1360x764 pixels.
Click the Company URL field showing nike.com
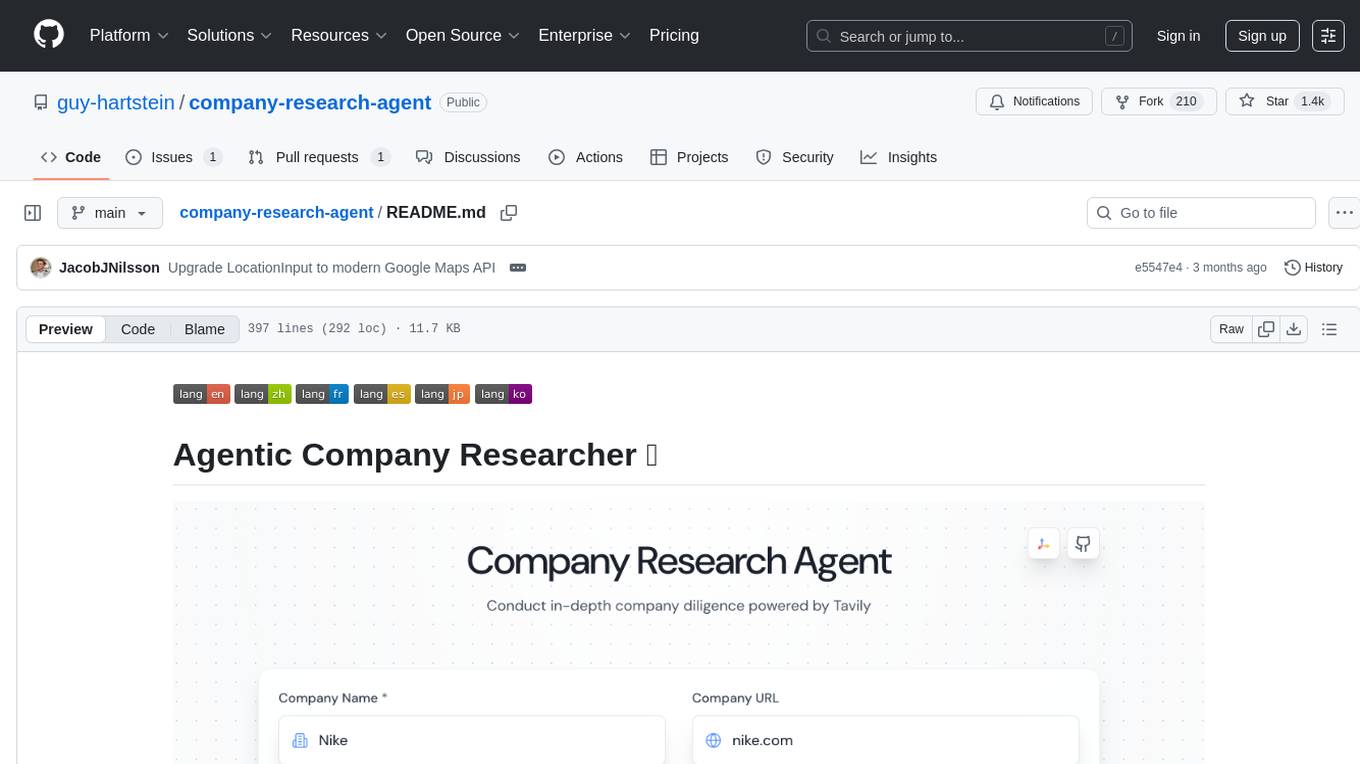(x=885, y=740)
